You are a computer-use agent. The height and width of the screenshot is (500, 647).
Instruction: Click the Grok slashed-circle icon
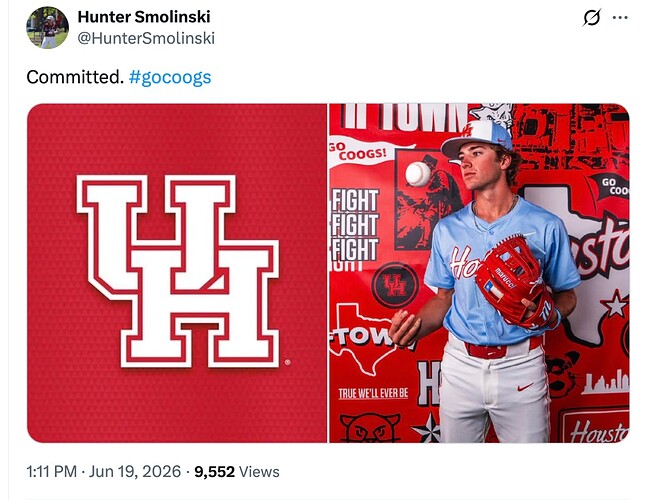(x=592, y=18)
